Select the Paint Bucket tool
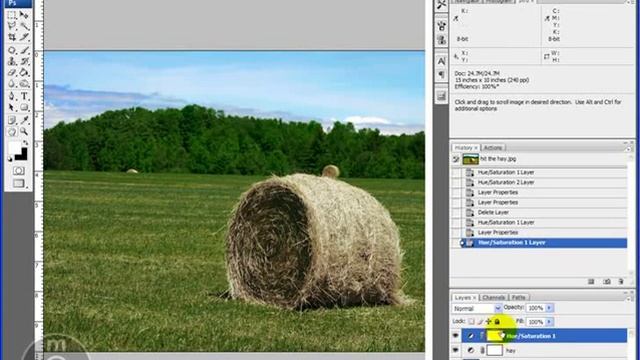The image size is (640, 360). [x=24, y=73]
